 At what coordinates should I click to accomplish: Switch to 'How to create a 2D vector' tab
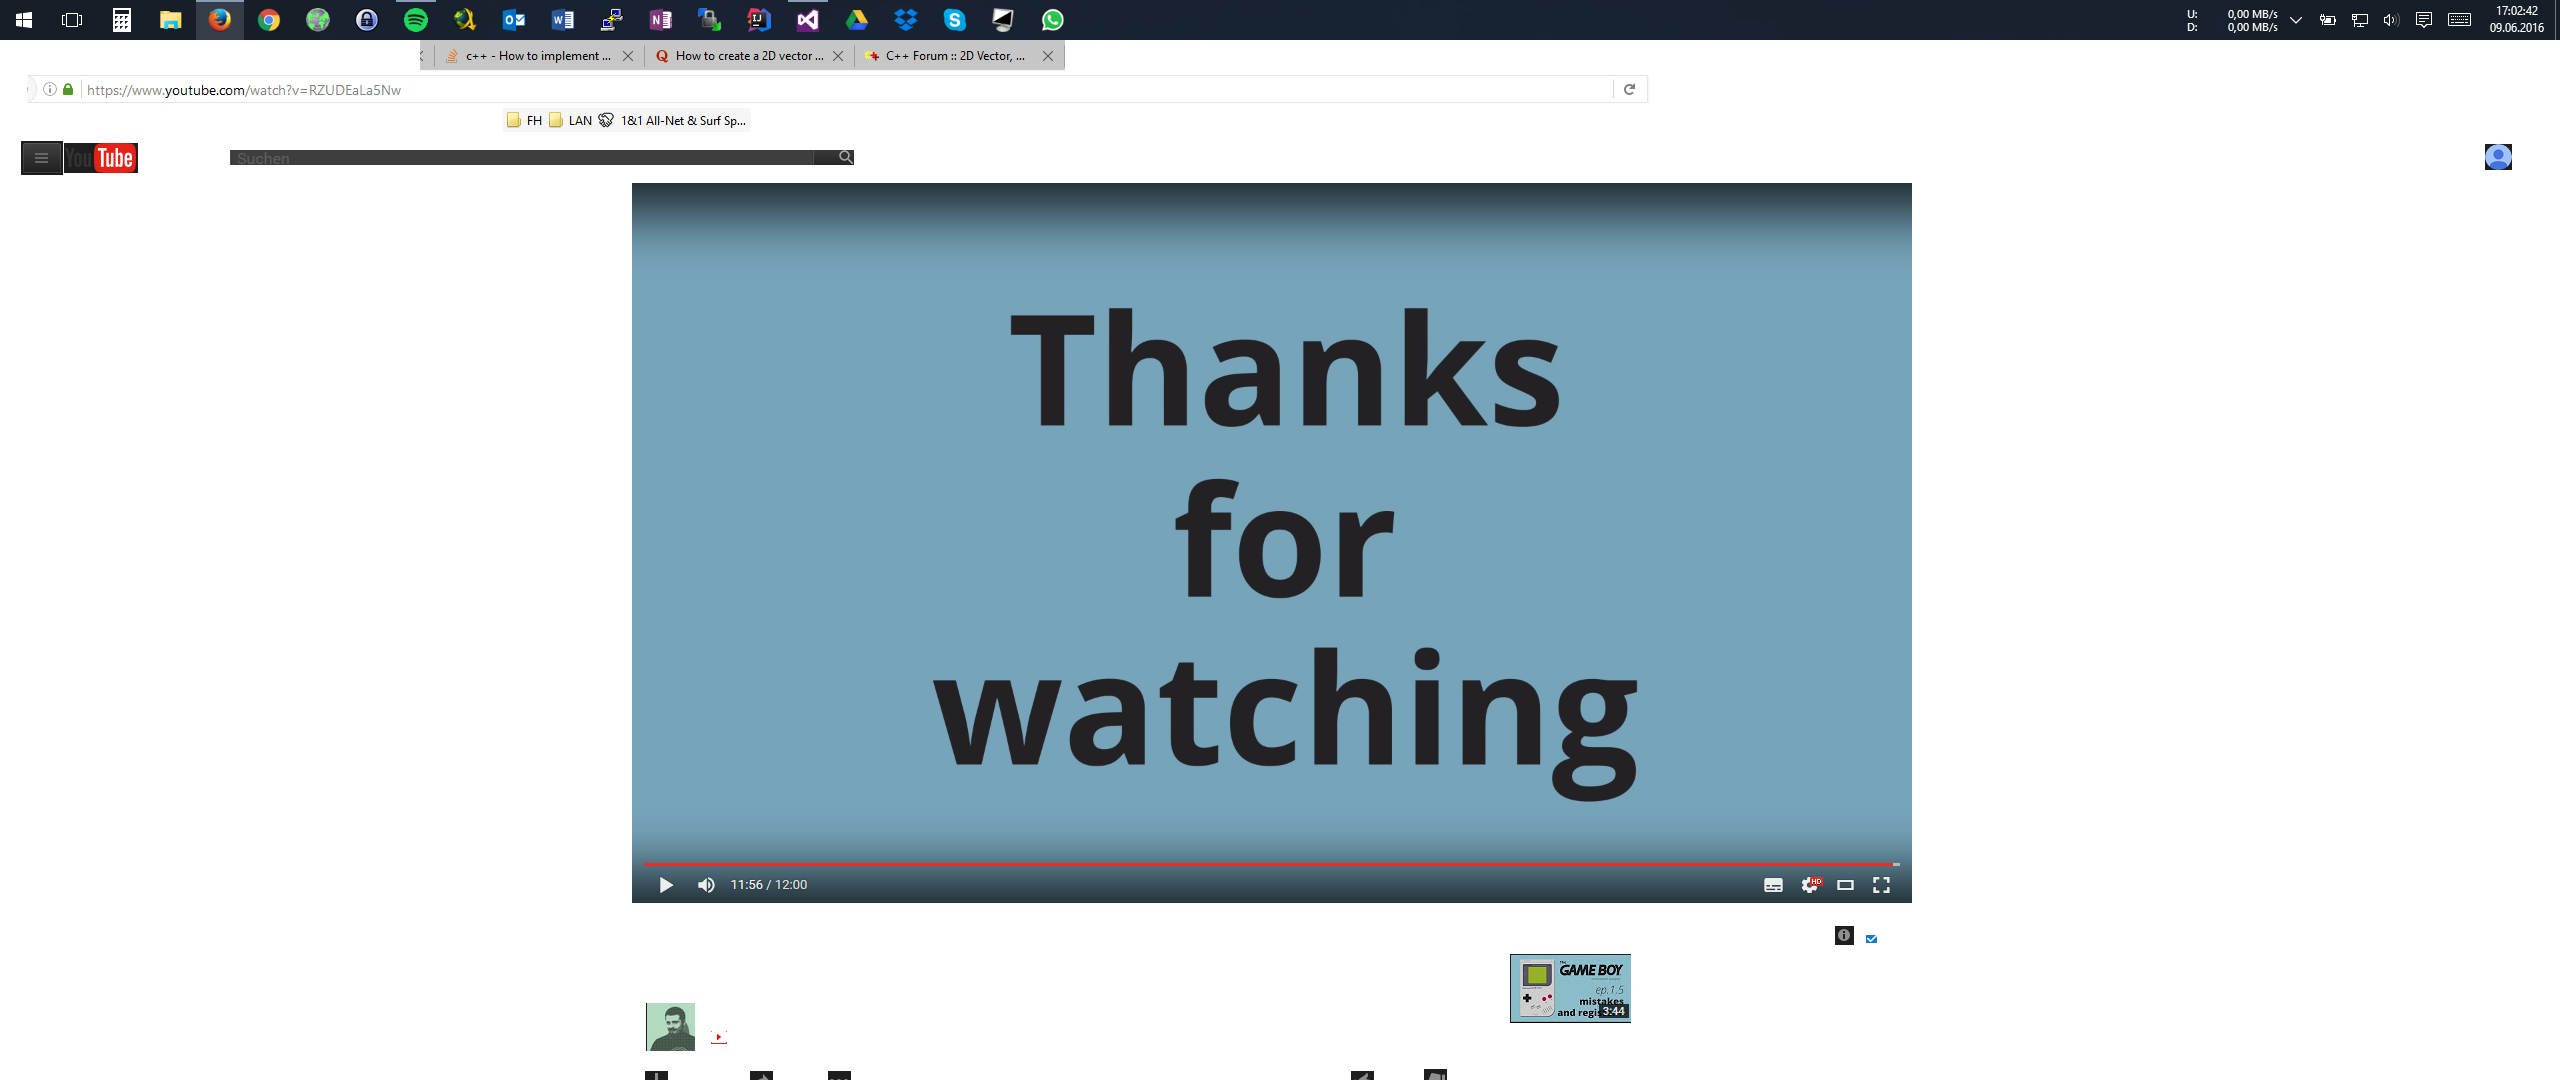click(x=748, y=56)
